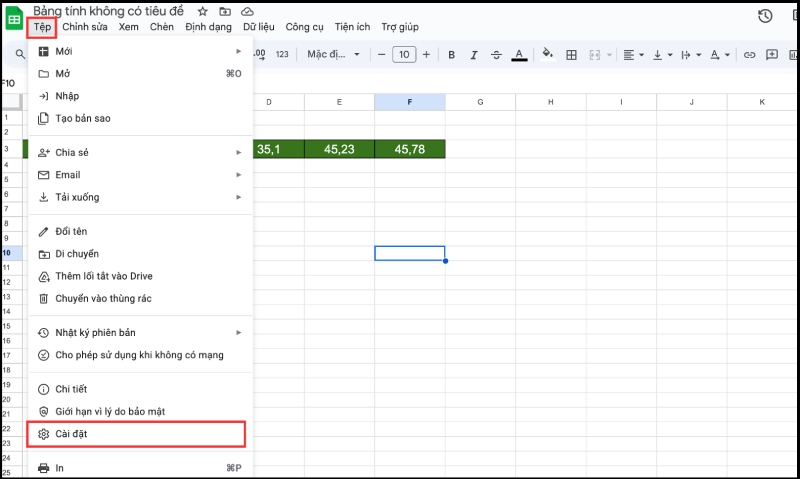The height and width of the screenshot is (479, 800).
Task: Open the Chèn menu
Action: (x=162, y=27)
